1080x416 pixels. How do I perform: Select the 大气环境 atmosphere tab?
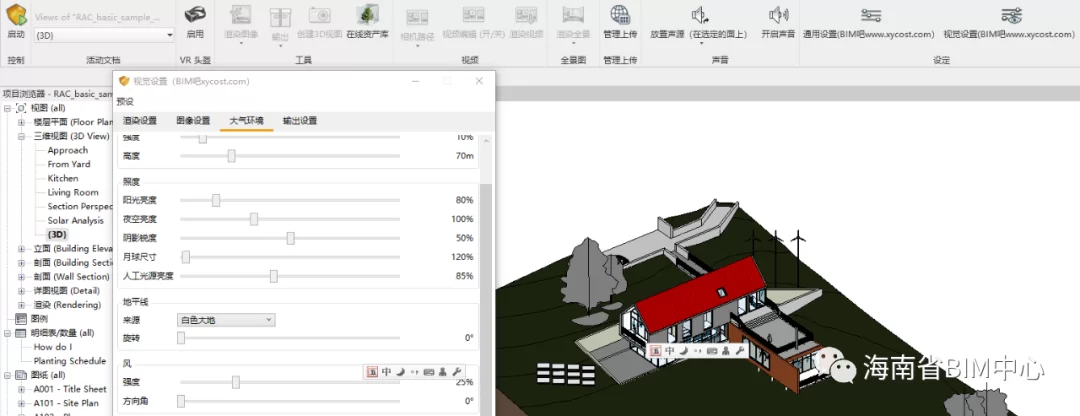pyautogui.click(x=247, y=121)
